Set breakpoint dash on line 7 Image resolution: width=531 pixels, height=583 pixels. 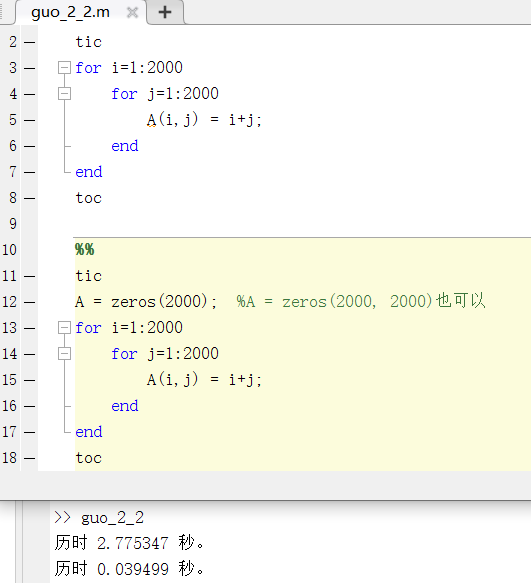30,173
